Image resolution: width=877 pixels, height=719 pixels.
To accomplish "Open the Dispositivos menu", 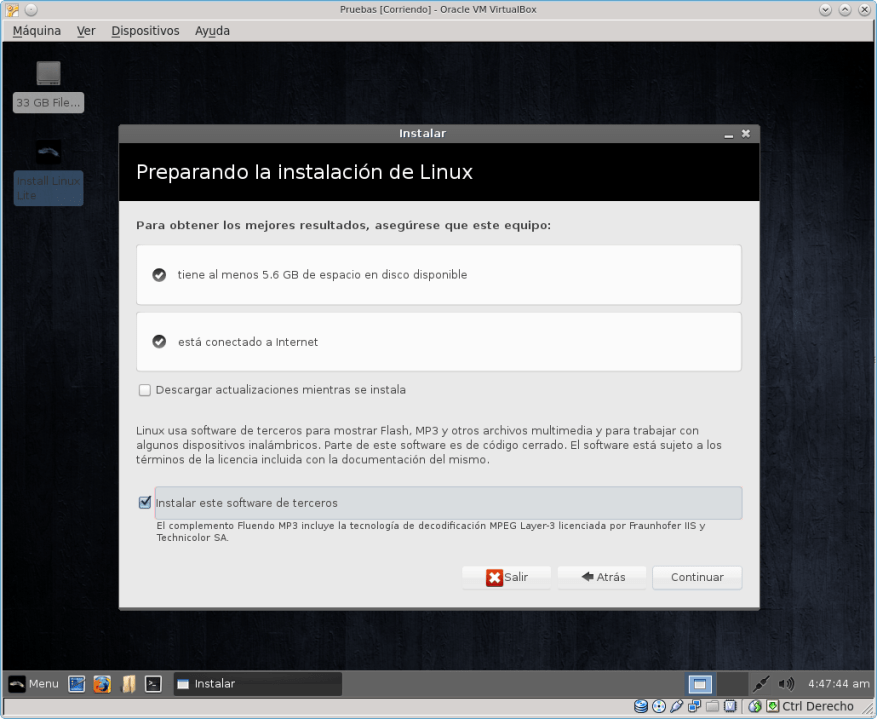I will click(x=145, y=31).
